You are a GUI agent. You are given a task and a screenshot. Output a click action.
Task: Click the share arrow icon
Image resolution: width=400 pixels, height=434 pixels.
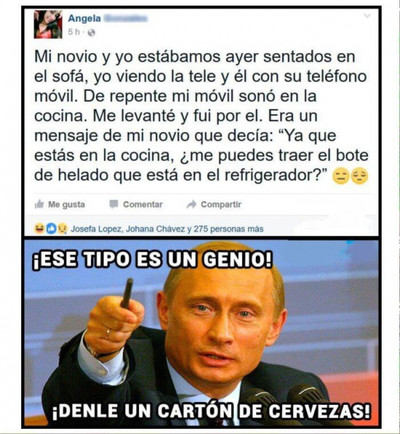click(x=191, y=204)
